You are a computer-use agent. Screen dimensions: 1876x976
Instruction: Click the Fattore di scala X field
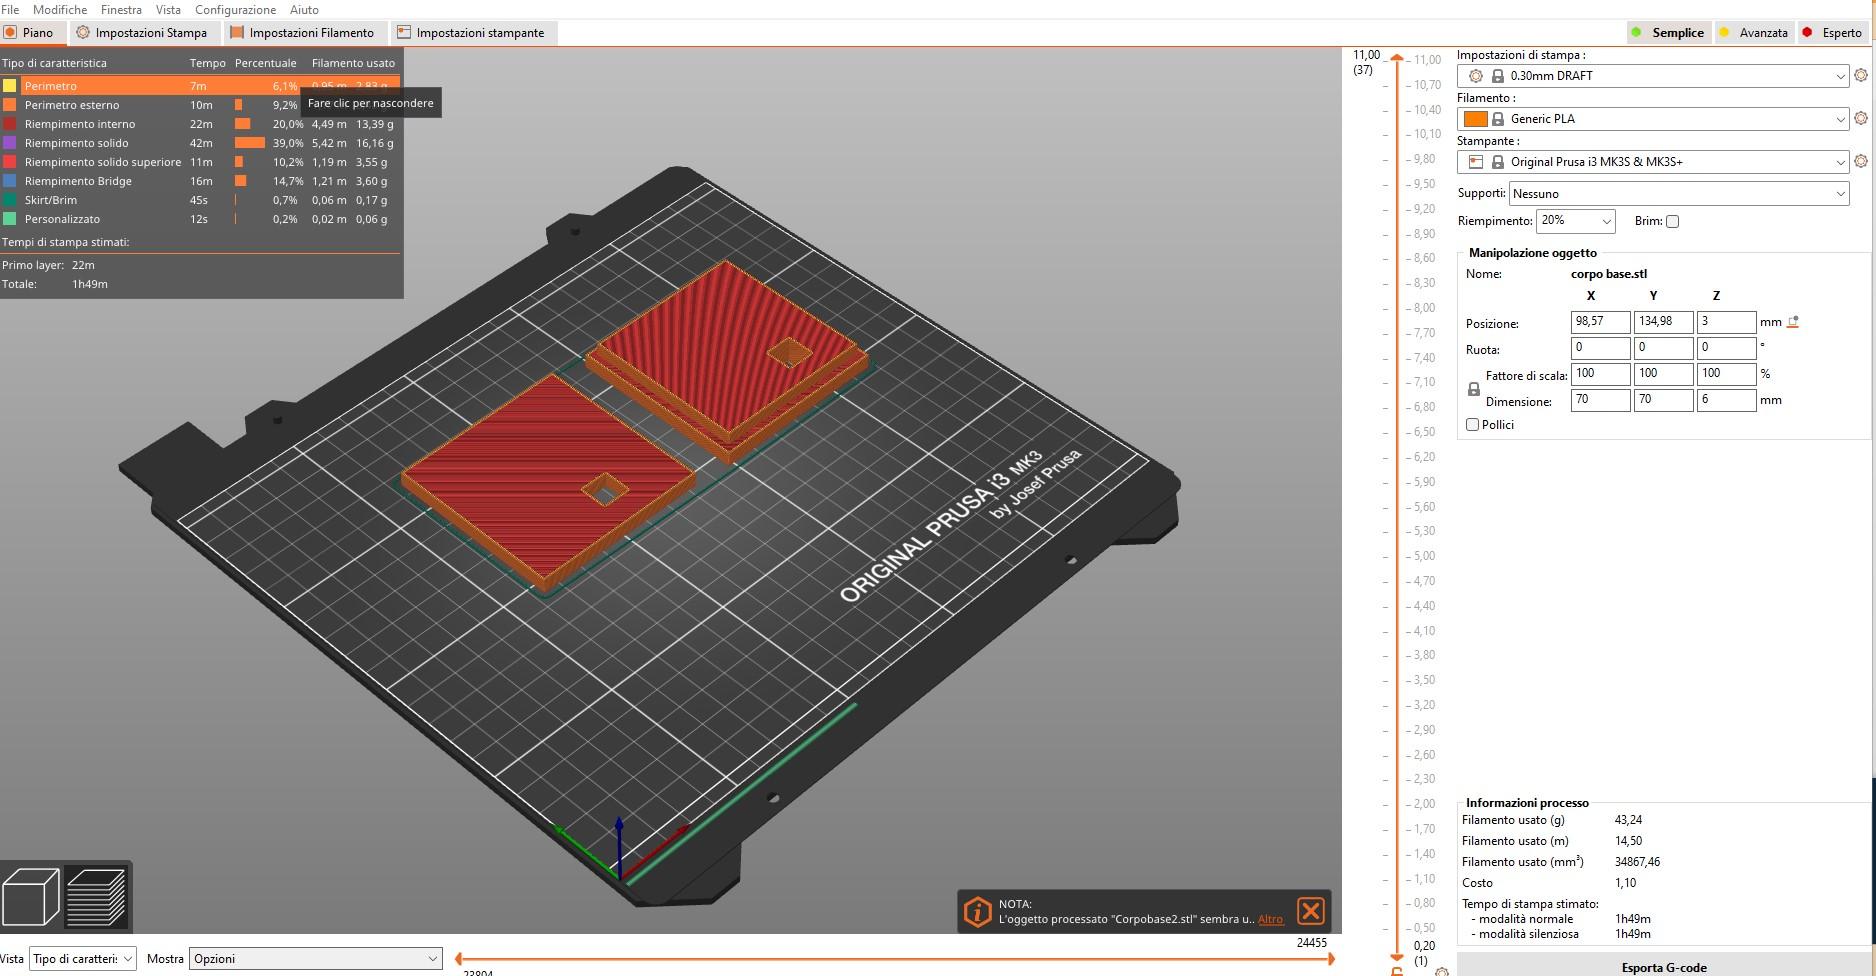[1600, 374]
